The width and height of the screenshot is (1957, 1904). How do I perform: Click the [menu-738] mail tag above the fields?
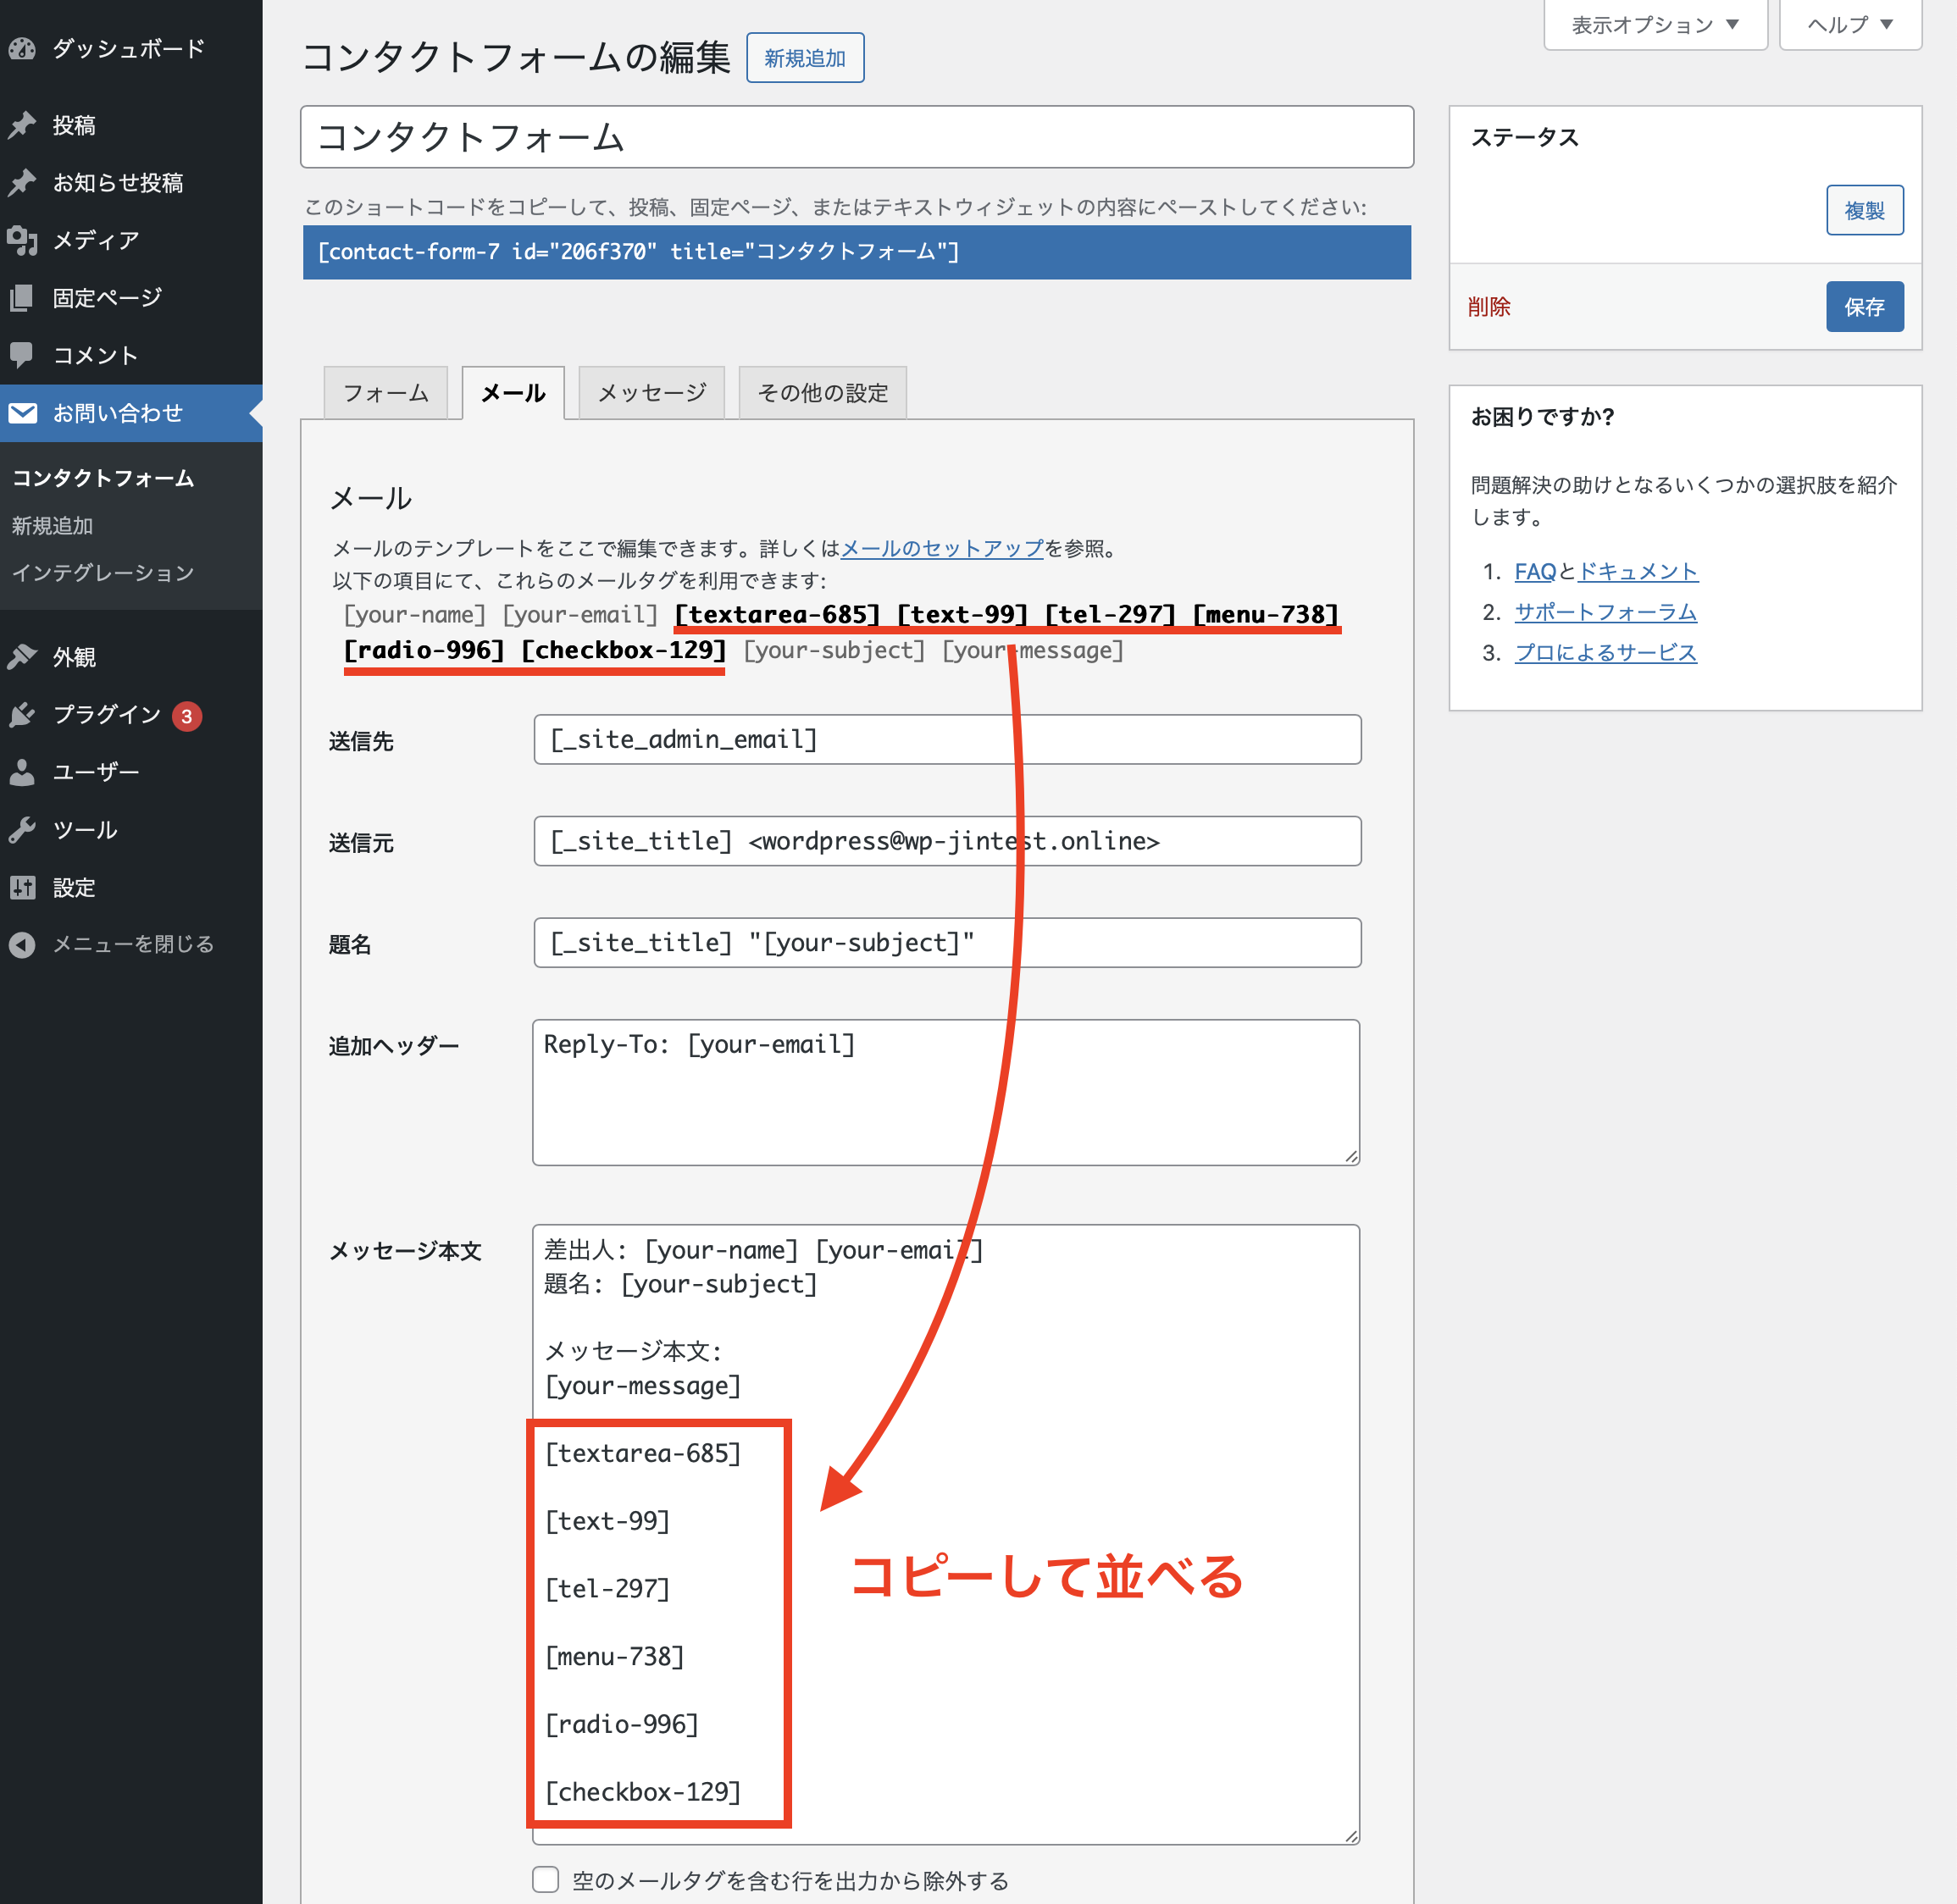pos(1265,614)
